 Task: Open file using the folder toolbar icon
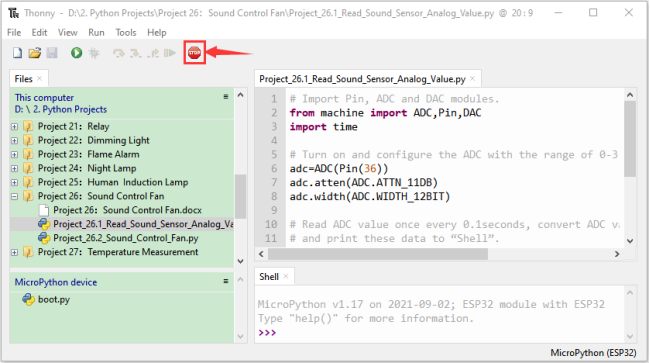click(35, 53)
